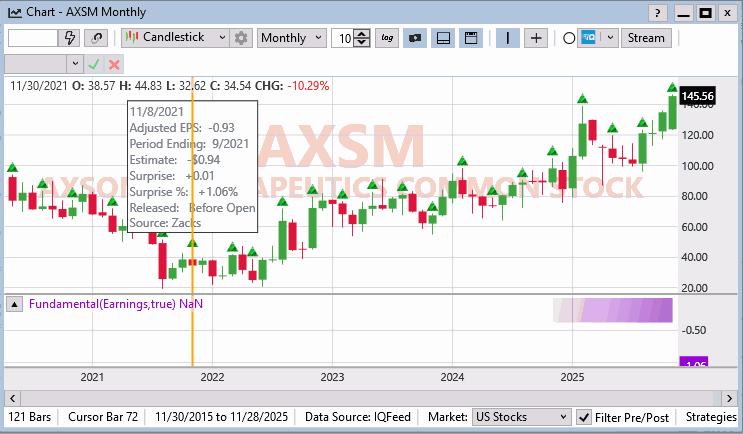Click the red X cancel button
The image size is (743, 434).
click(x=114, y=64)
